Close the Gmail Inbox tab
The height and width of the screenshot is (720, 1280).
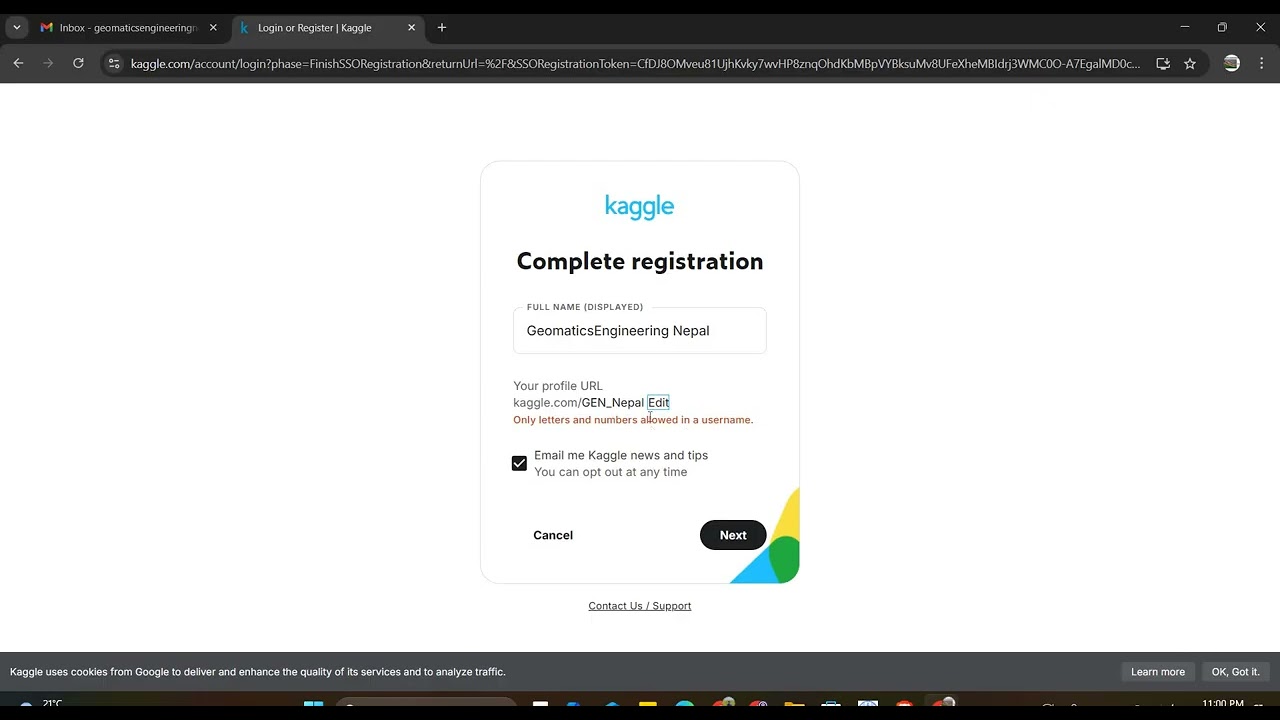tap(213, 28)
